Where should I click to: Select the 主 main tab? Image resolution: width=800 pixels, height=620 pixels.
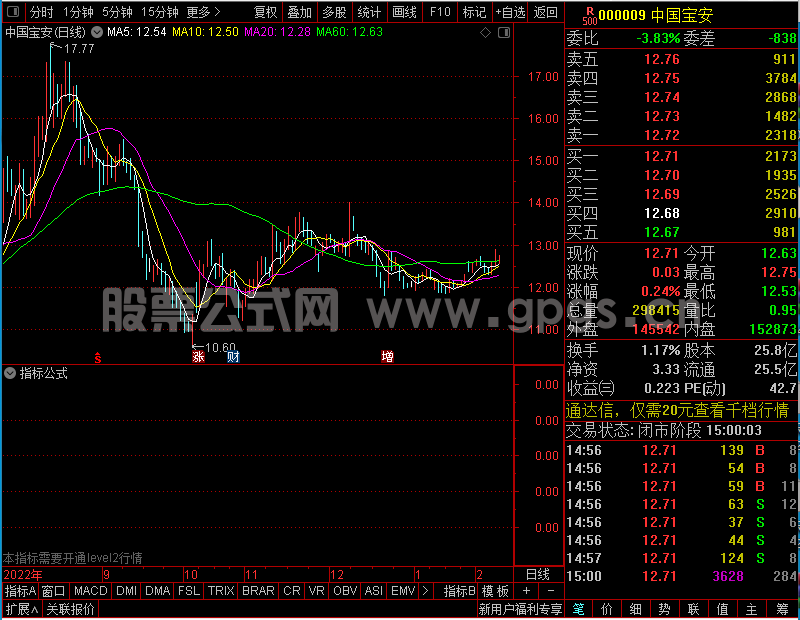coord(752,609)
